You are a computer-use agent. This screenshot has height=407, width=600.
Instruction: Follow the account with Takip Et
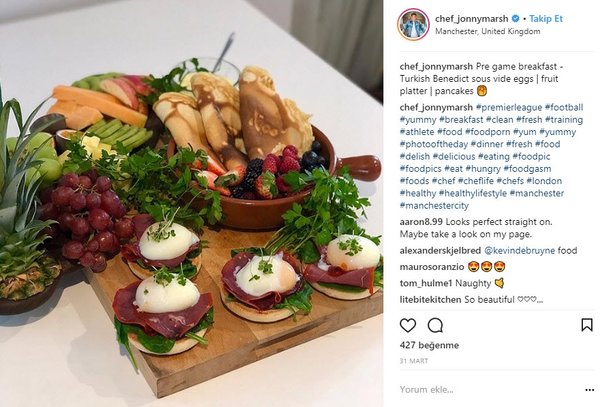(x=546, y=18)
